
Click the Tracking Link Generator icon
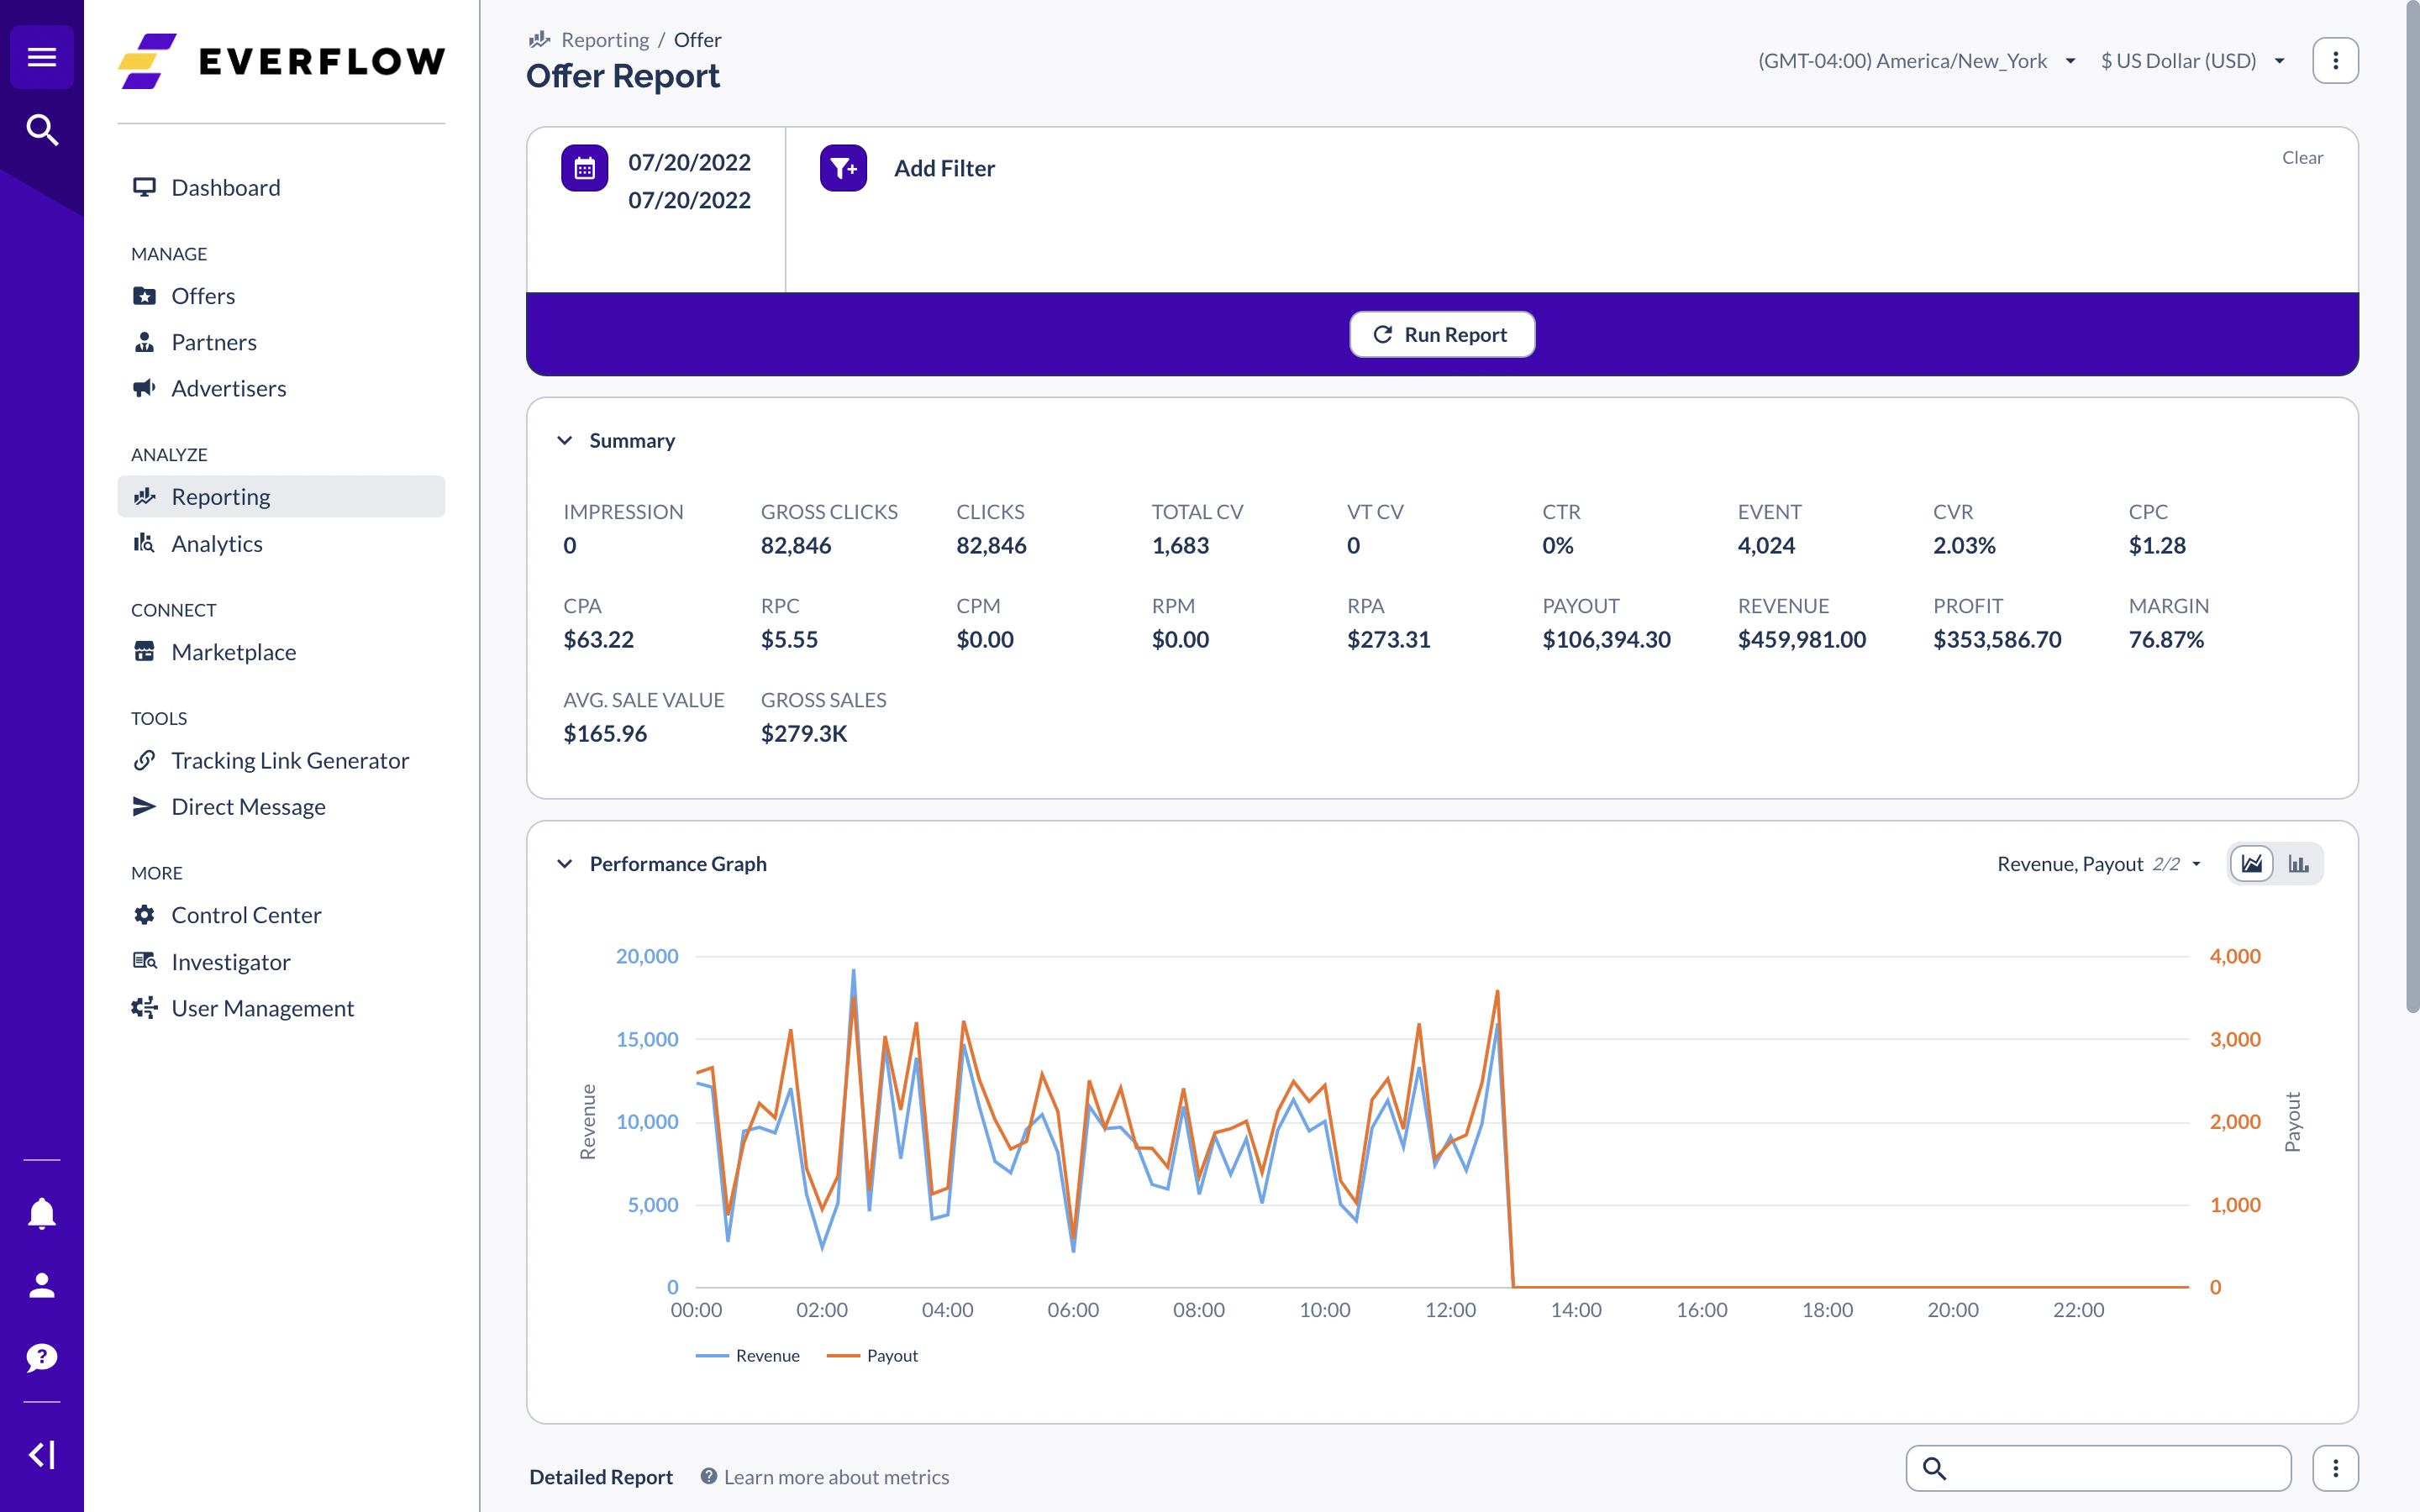145,759
